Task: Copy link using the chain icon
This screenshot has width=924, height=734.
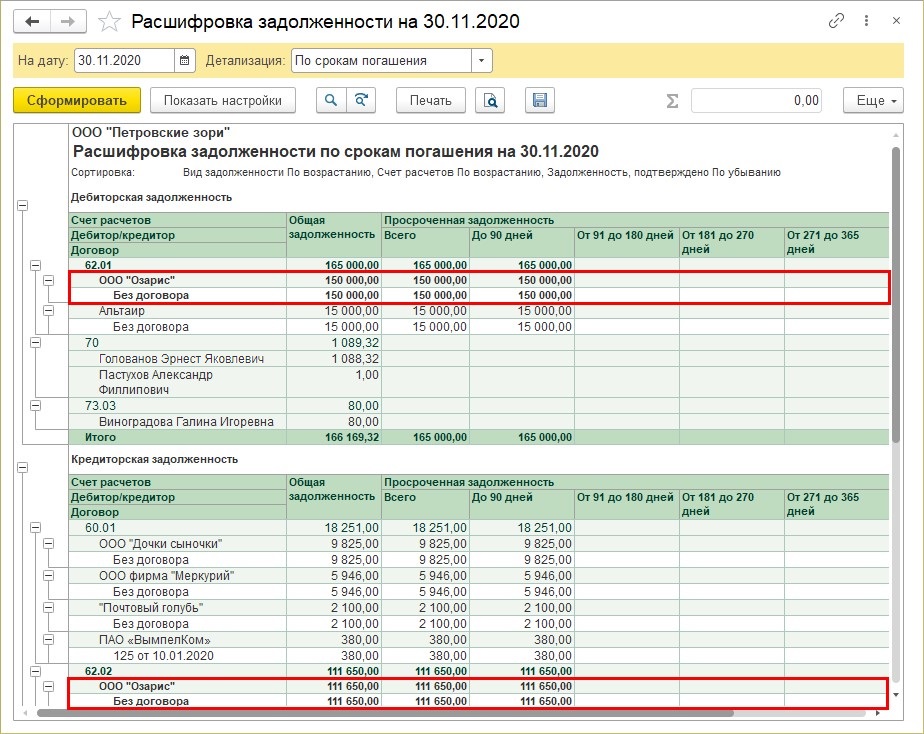Action: [x=836, y=21]
